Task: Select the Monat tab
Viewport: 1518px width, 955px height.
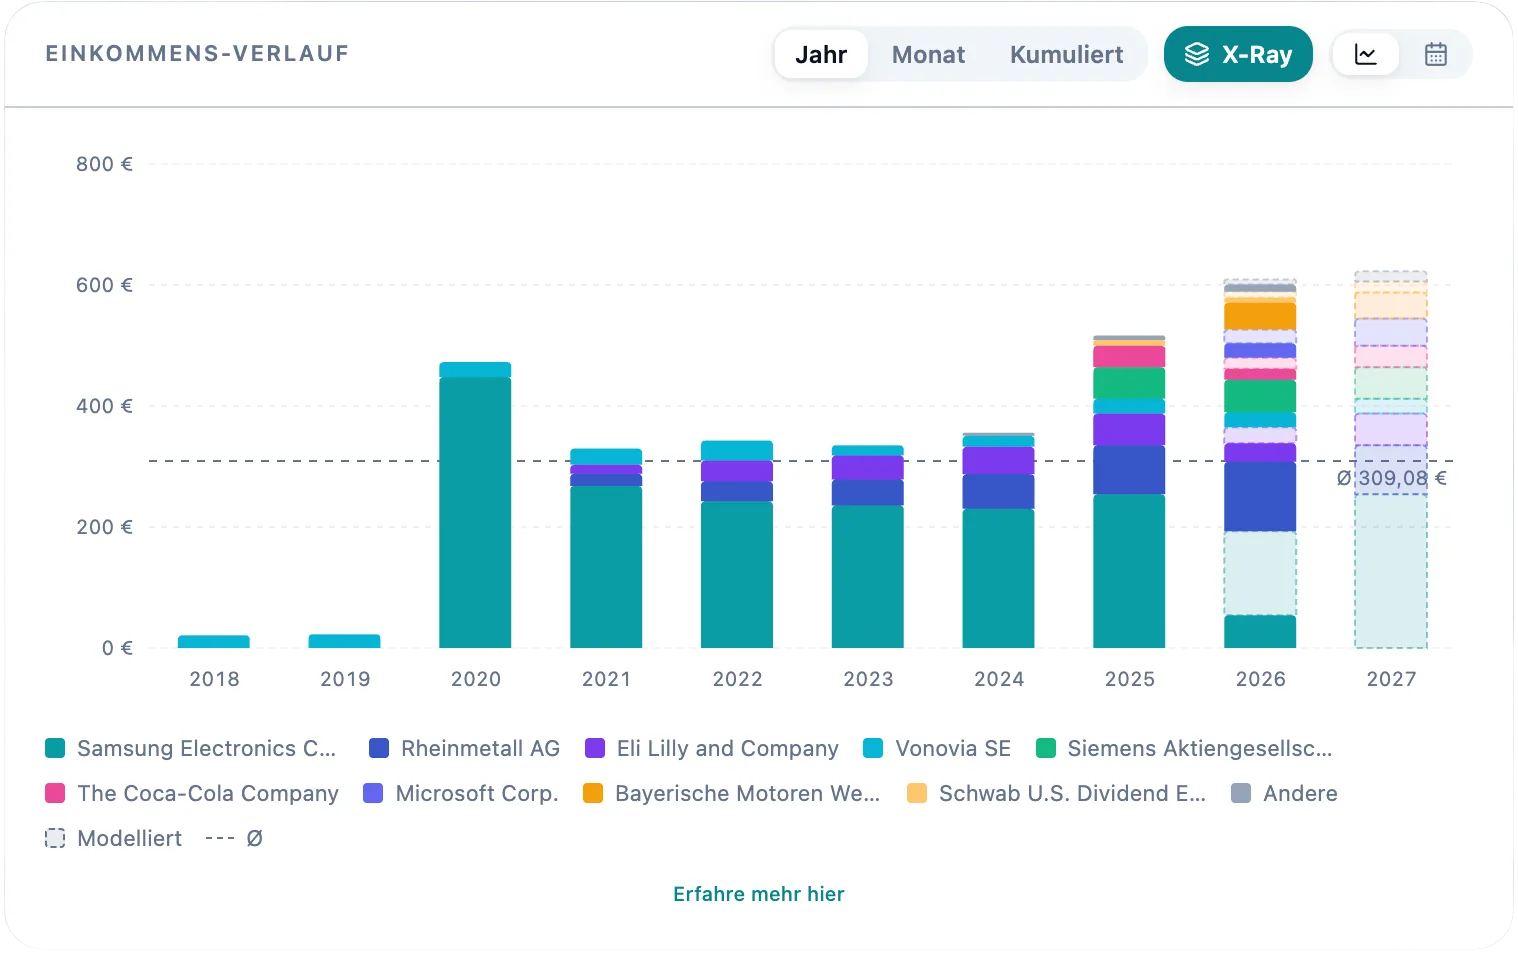Action: (928, 54)
